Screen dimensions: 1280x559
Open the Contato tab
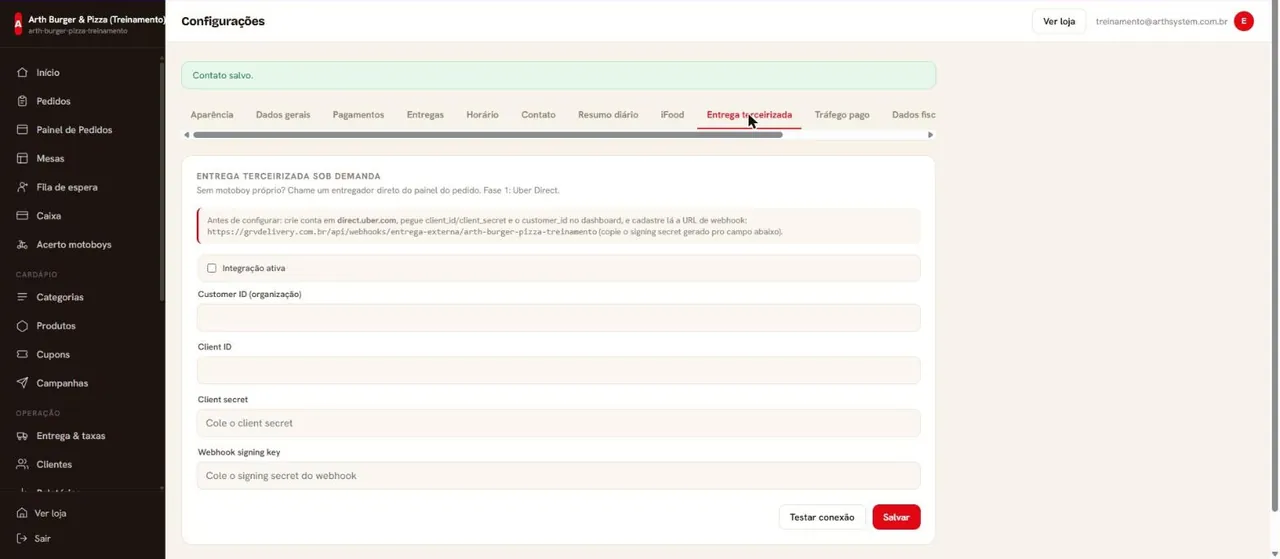click(538, 115)
